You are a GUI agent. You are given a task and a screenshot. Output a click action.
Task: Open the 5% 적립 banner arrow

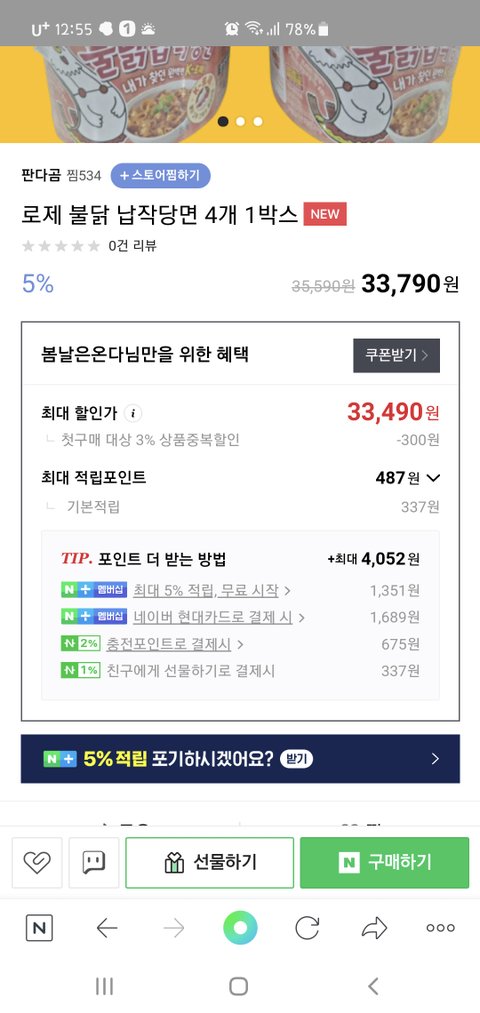435,758
